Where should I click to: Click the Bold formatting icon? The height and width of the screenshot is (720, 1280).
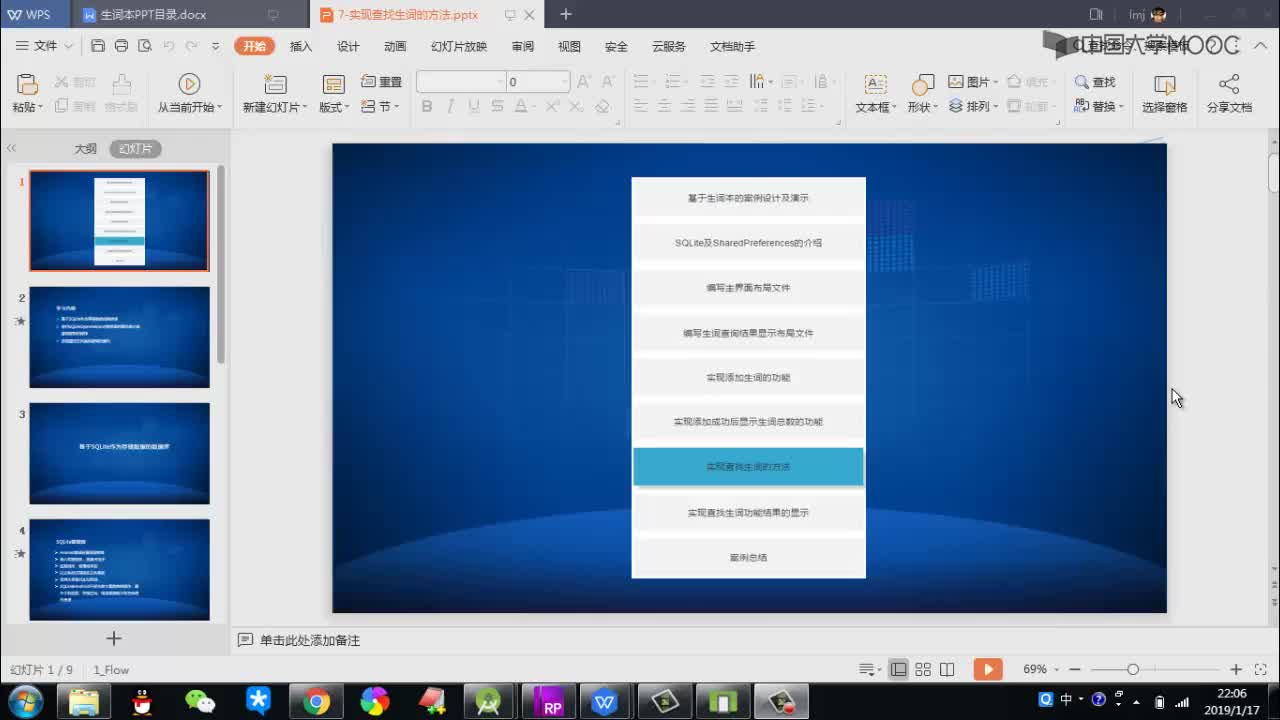[427, 106]
